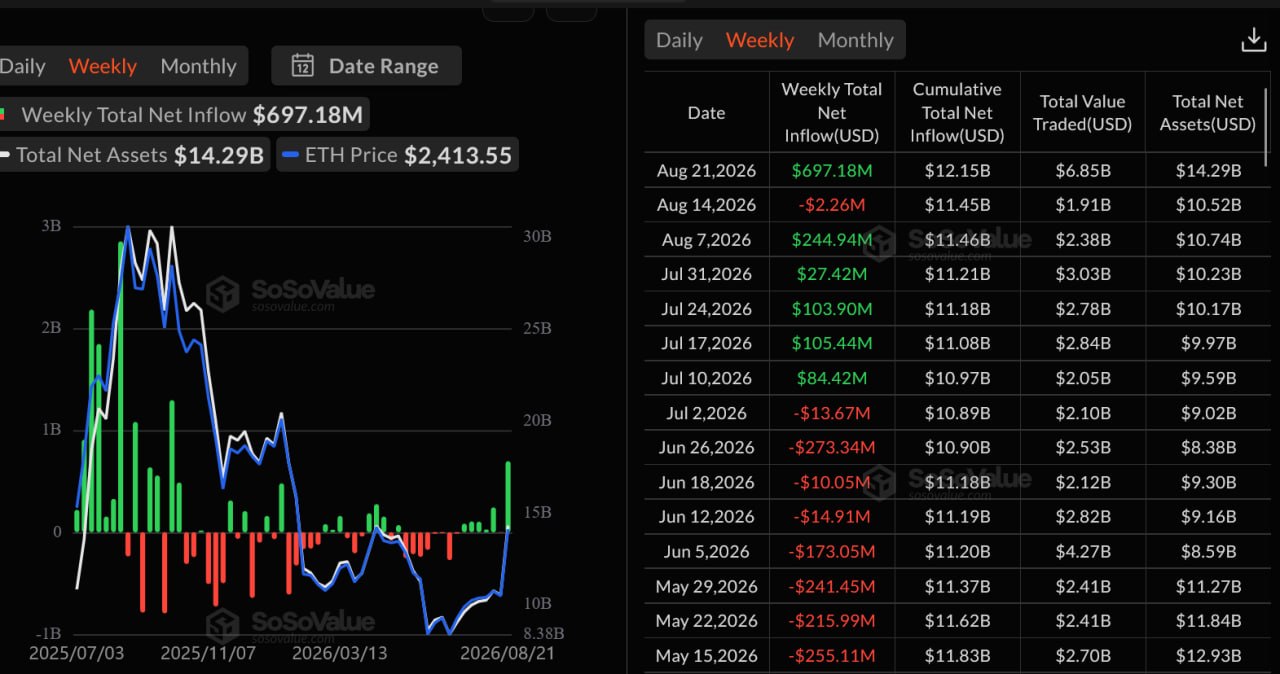
Task: Select the Jun 18,2026 date cell
Action: 706,482
